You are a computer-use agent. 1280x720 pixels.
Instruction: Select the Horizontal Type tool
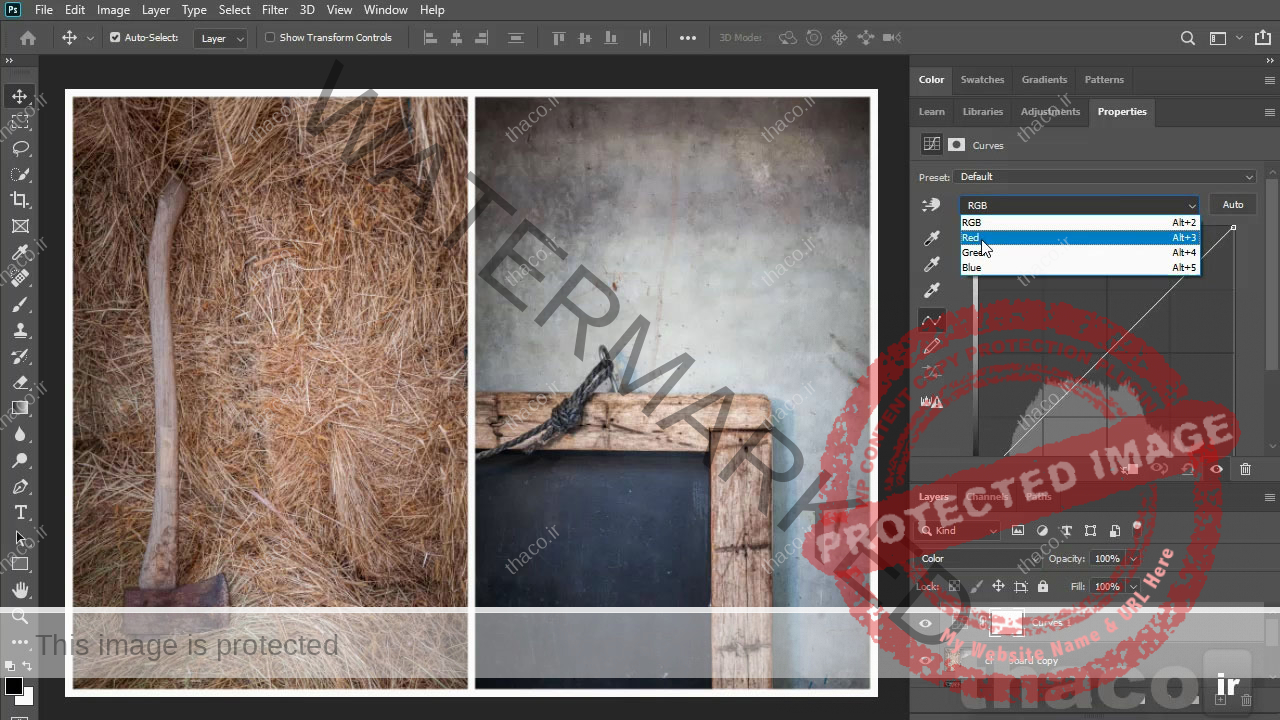click(20, 512)
